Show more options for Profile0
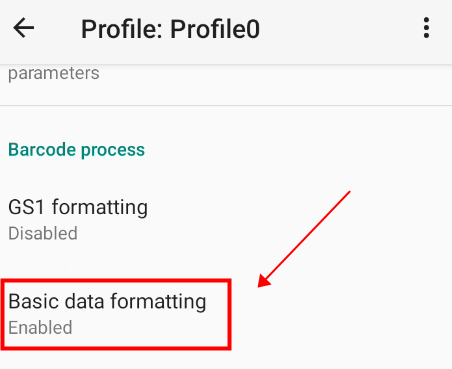Screen dimensions: 452x369 tap(426, 28)
